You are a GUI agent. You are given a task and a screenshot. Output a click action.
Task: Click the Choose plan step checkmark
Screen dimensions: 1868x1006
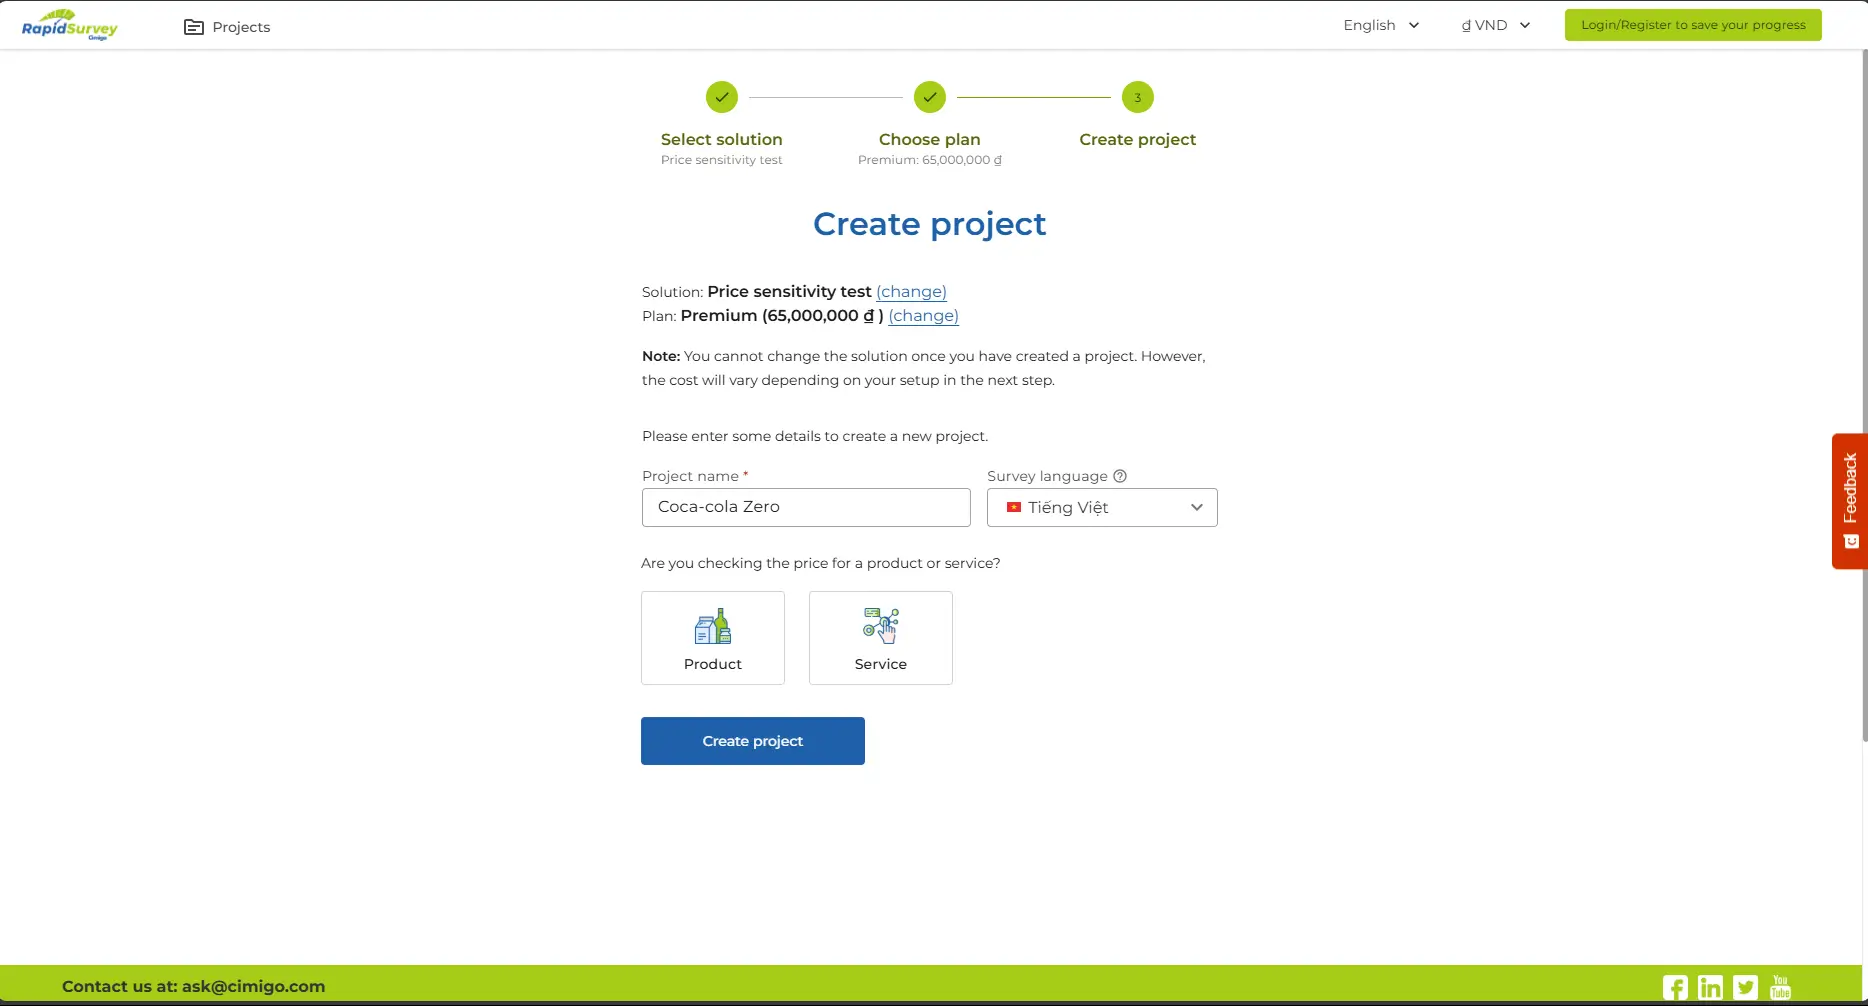point(929,97)
